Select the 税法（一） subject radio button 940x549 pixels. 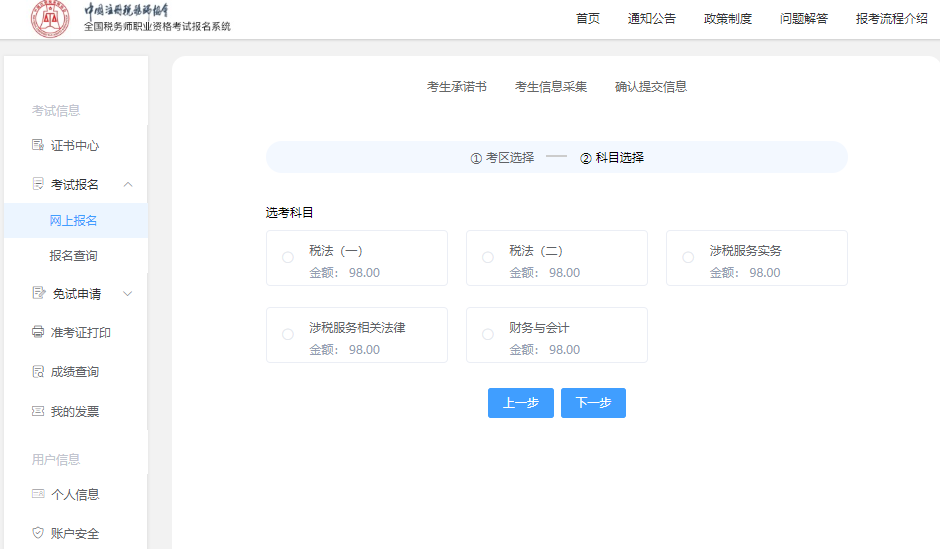click(288, 258)
